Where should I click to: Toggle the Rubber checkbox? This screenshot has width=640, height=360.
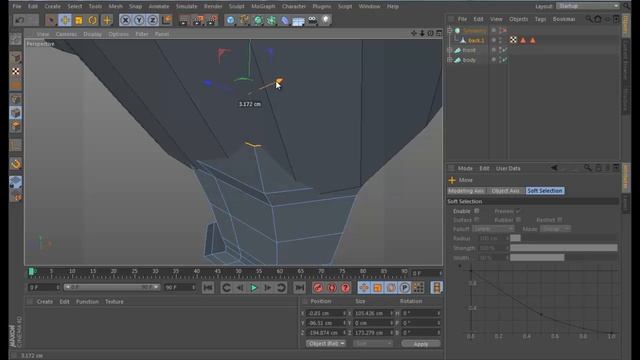pyautogui.click(x=518, y=220)
